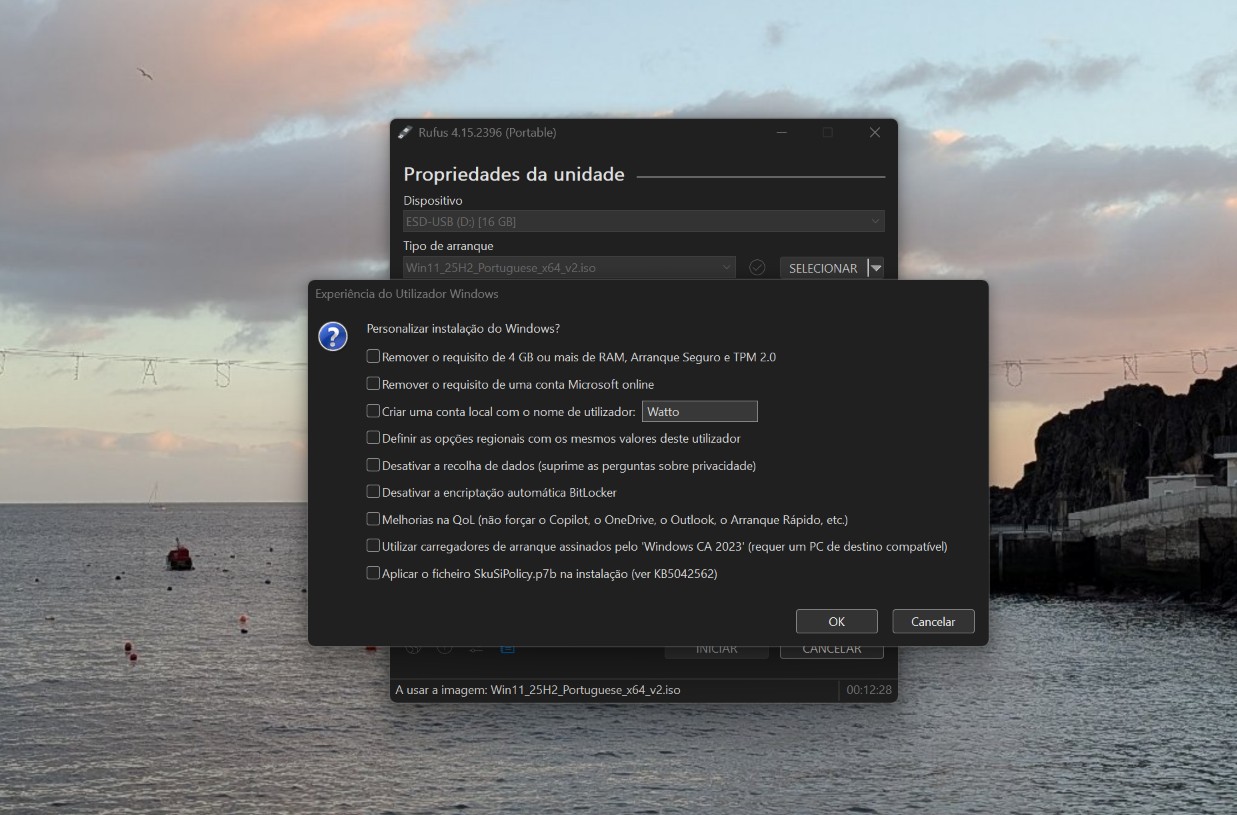Open the arrow next to SELECIONAR

tap(876, 267)
